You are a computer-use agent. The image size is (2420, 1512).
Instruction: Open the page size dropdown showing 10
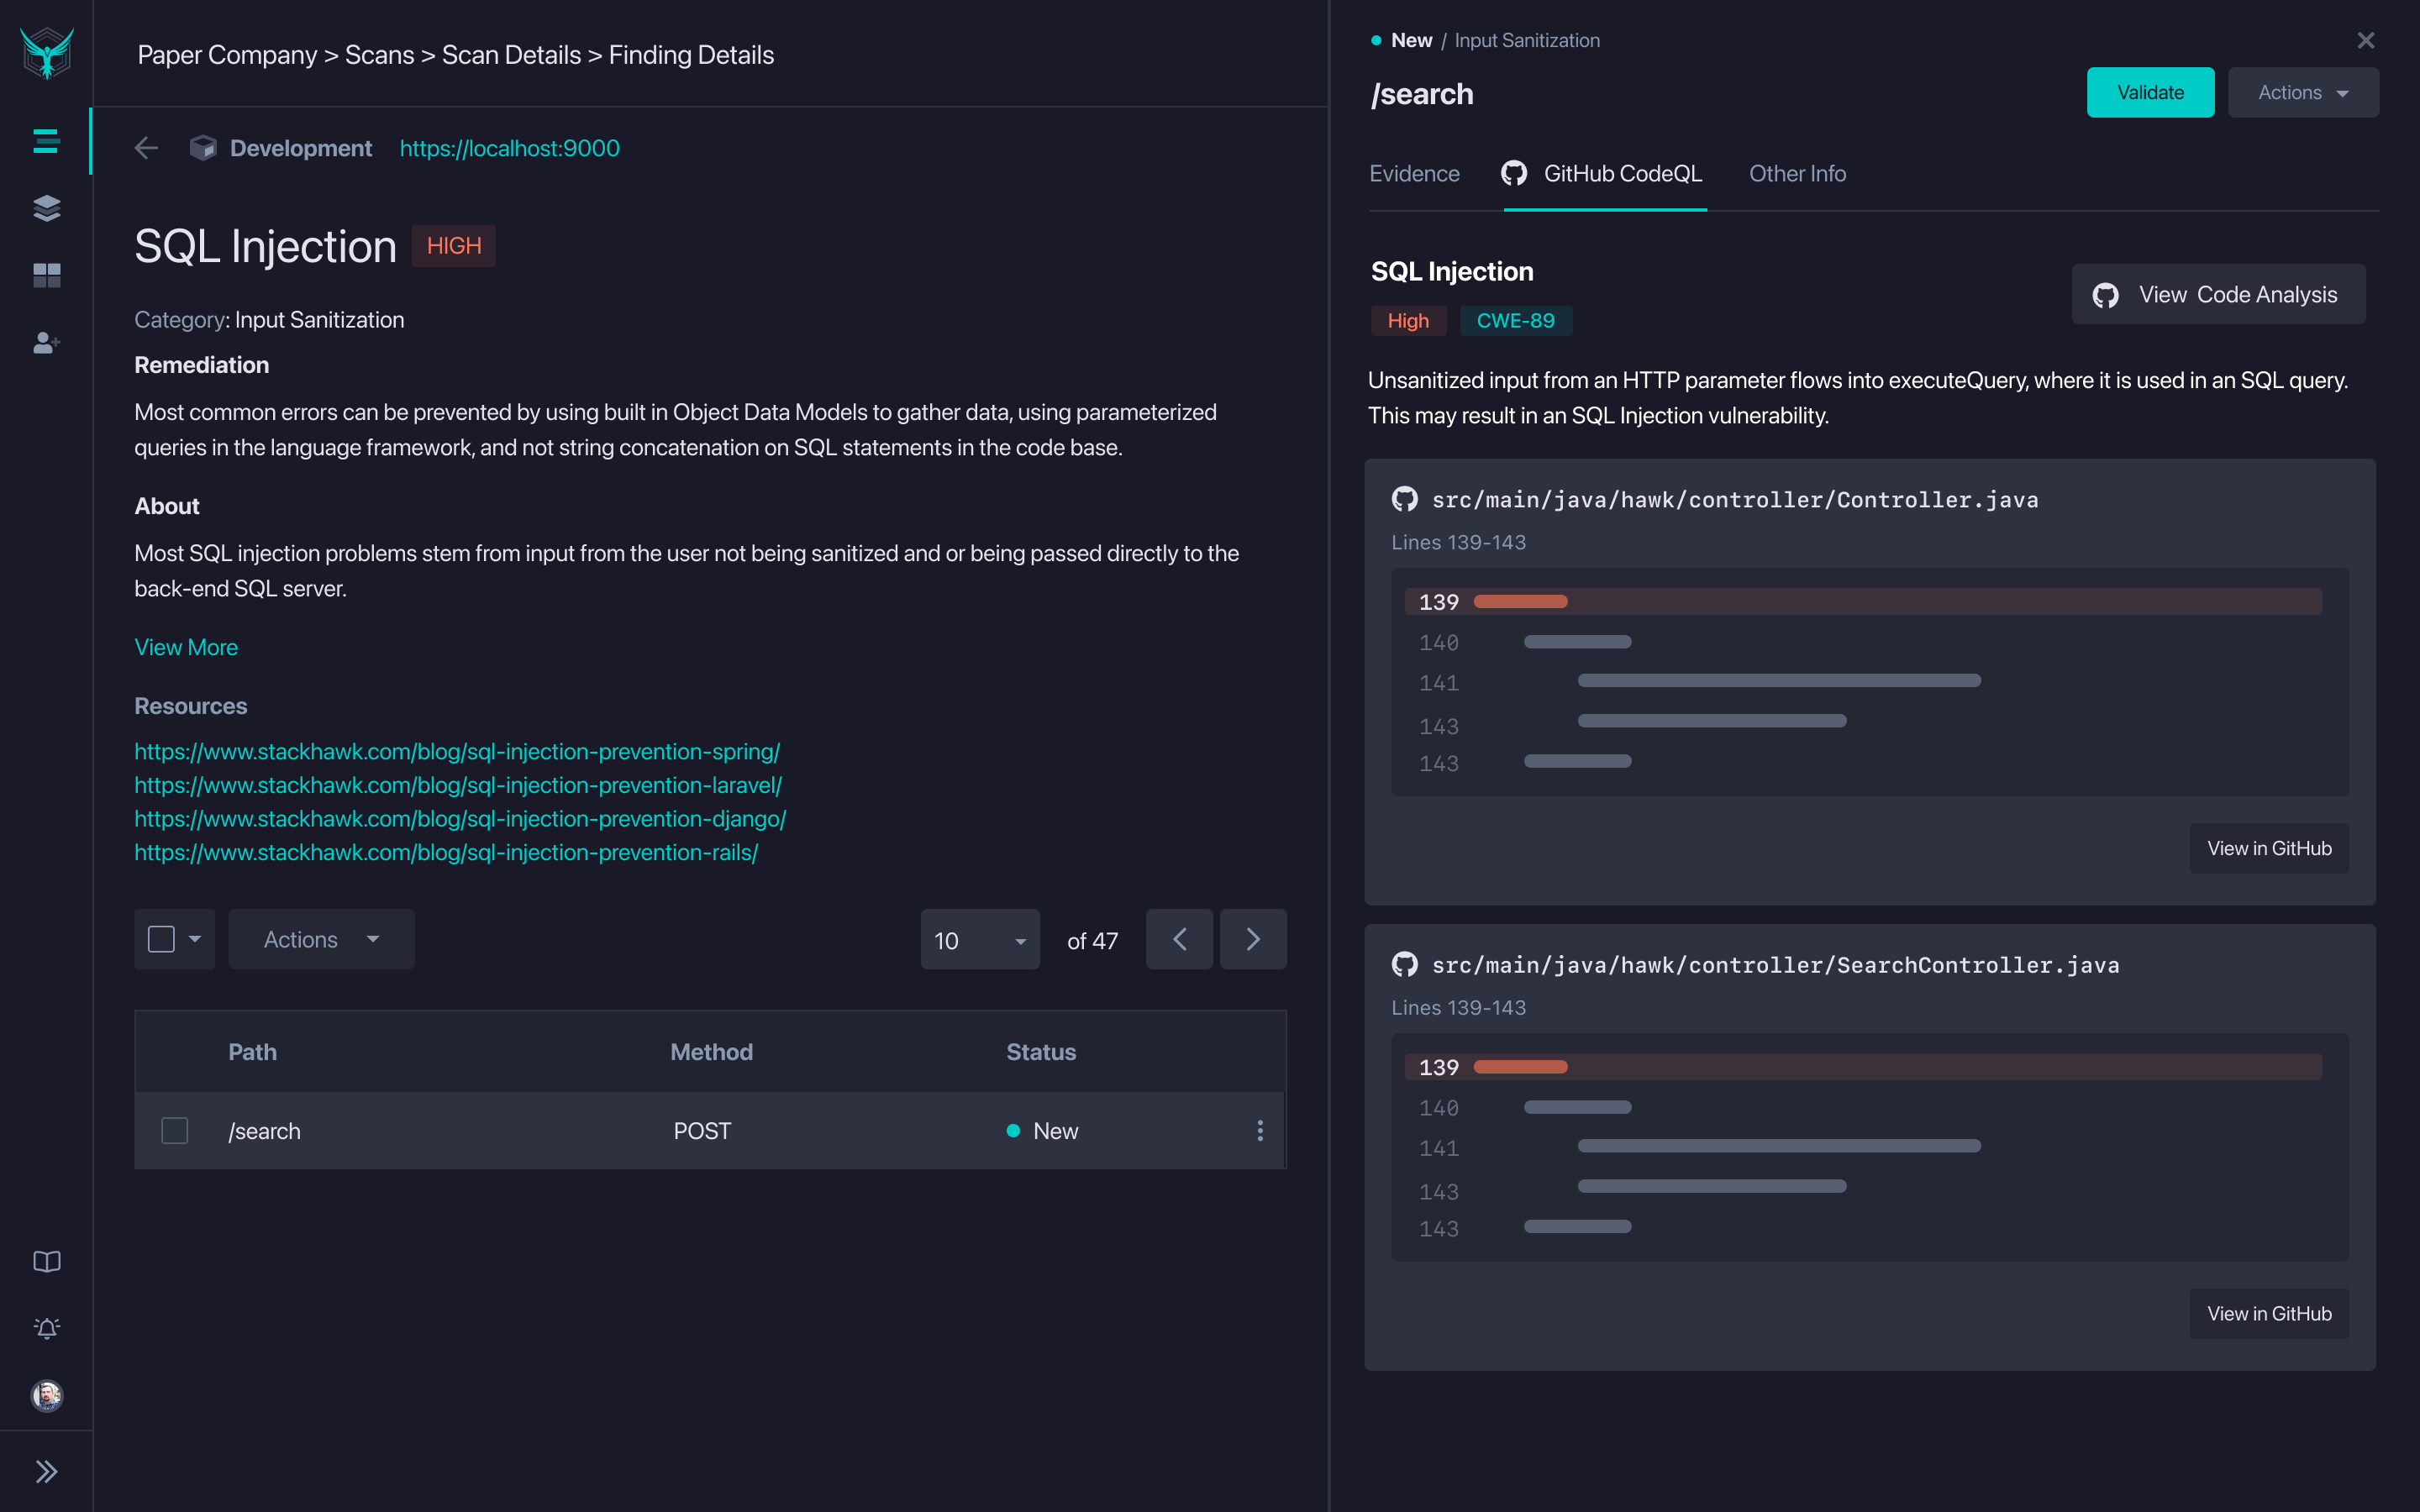click(980, 939)
